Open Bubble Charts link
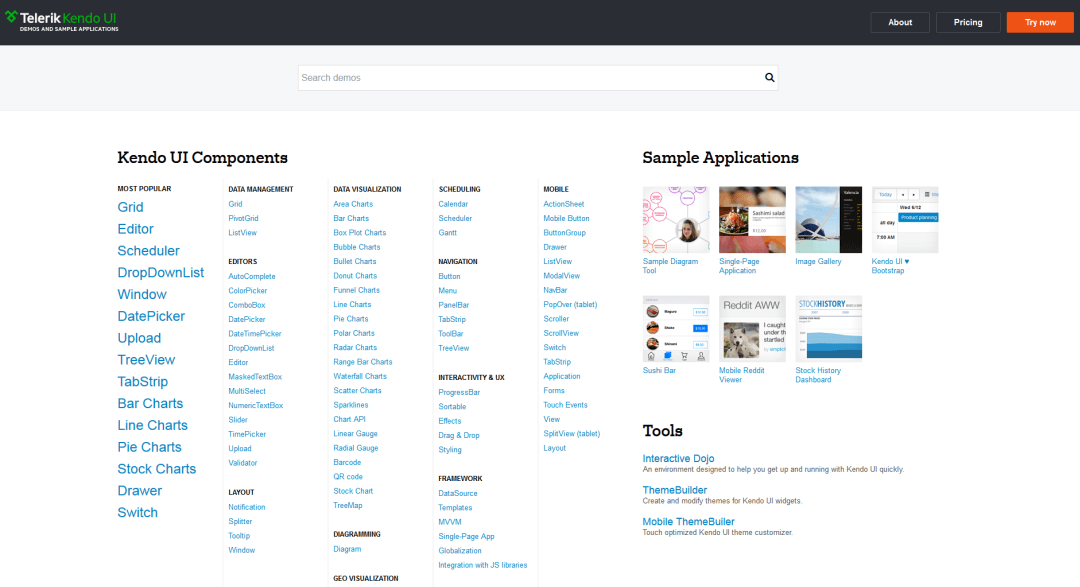The height and width of the screenshot is (587, 1080). 356,247
